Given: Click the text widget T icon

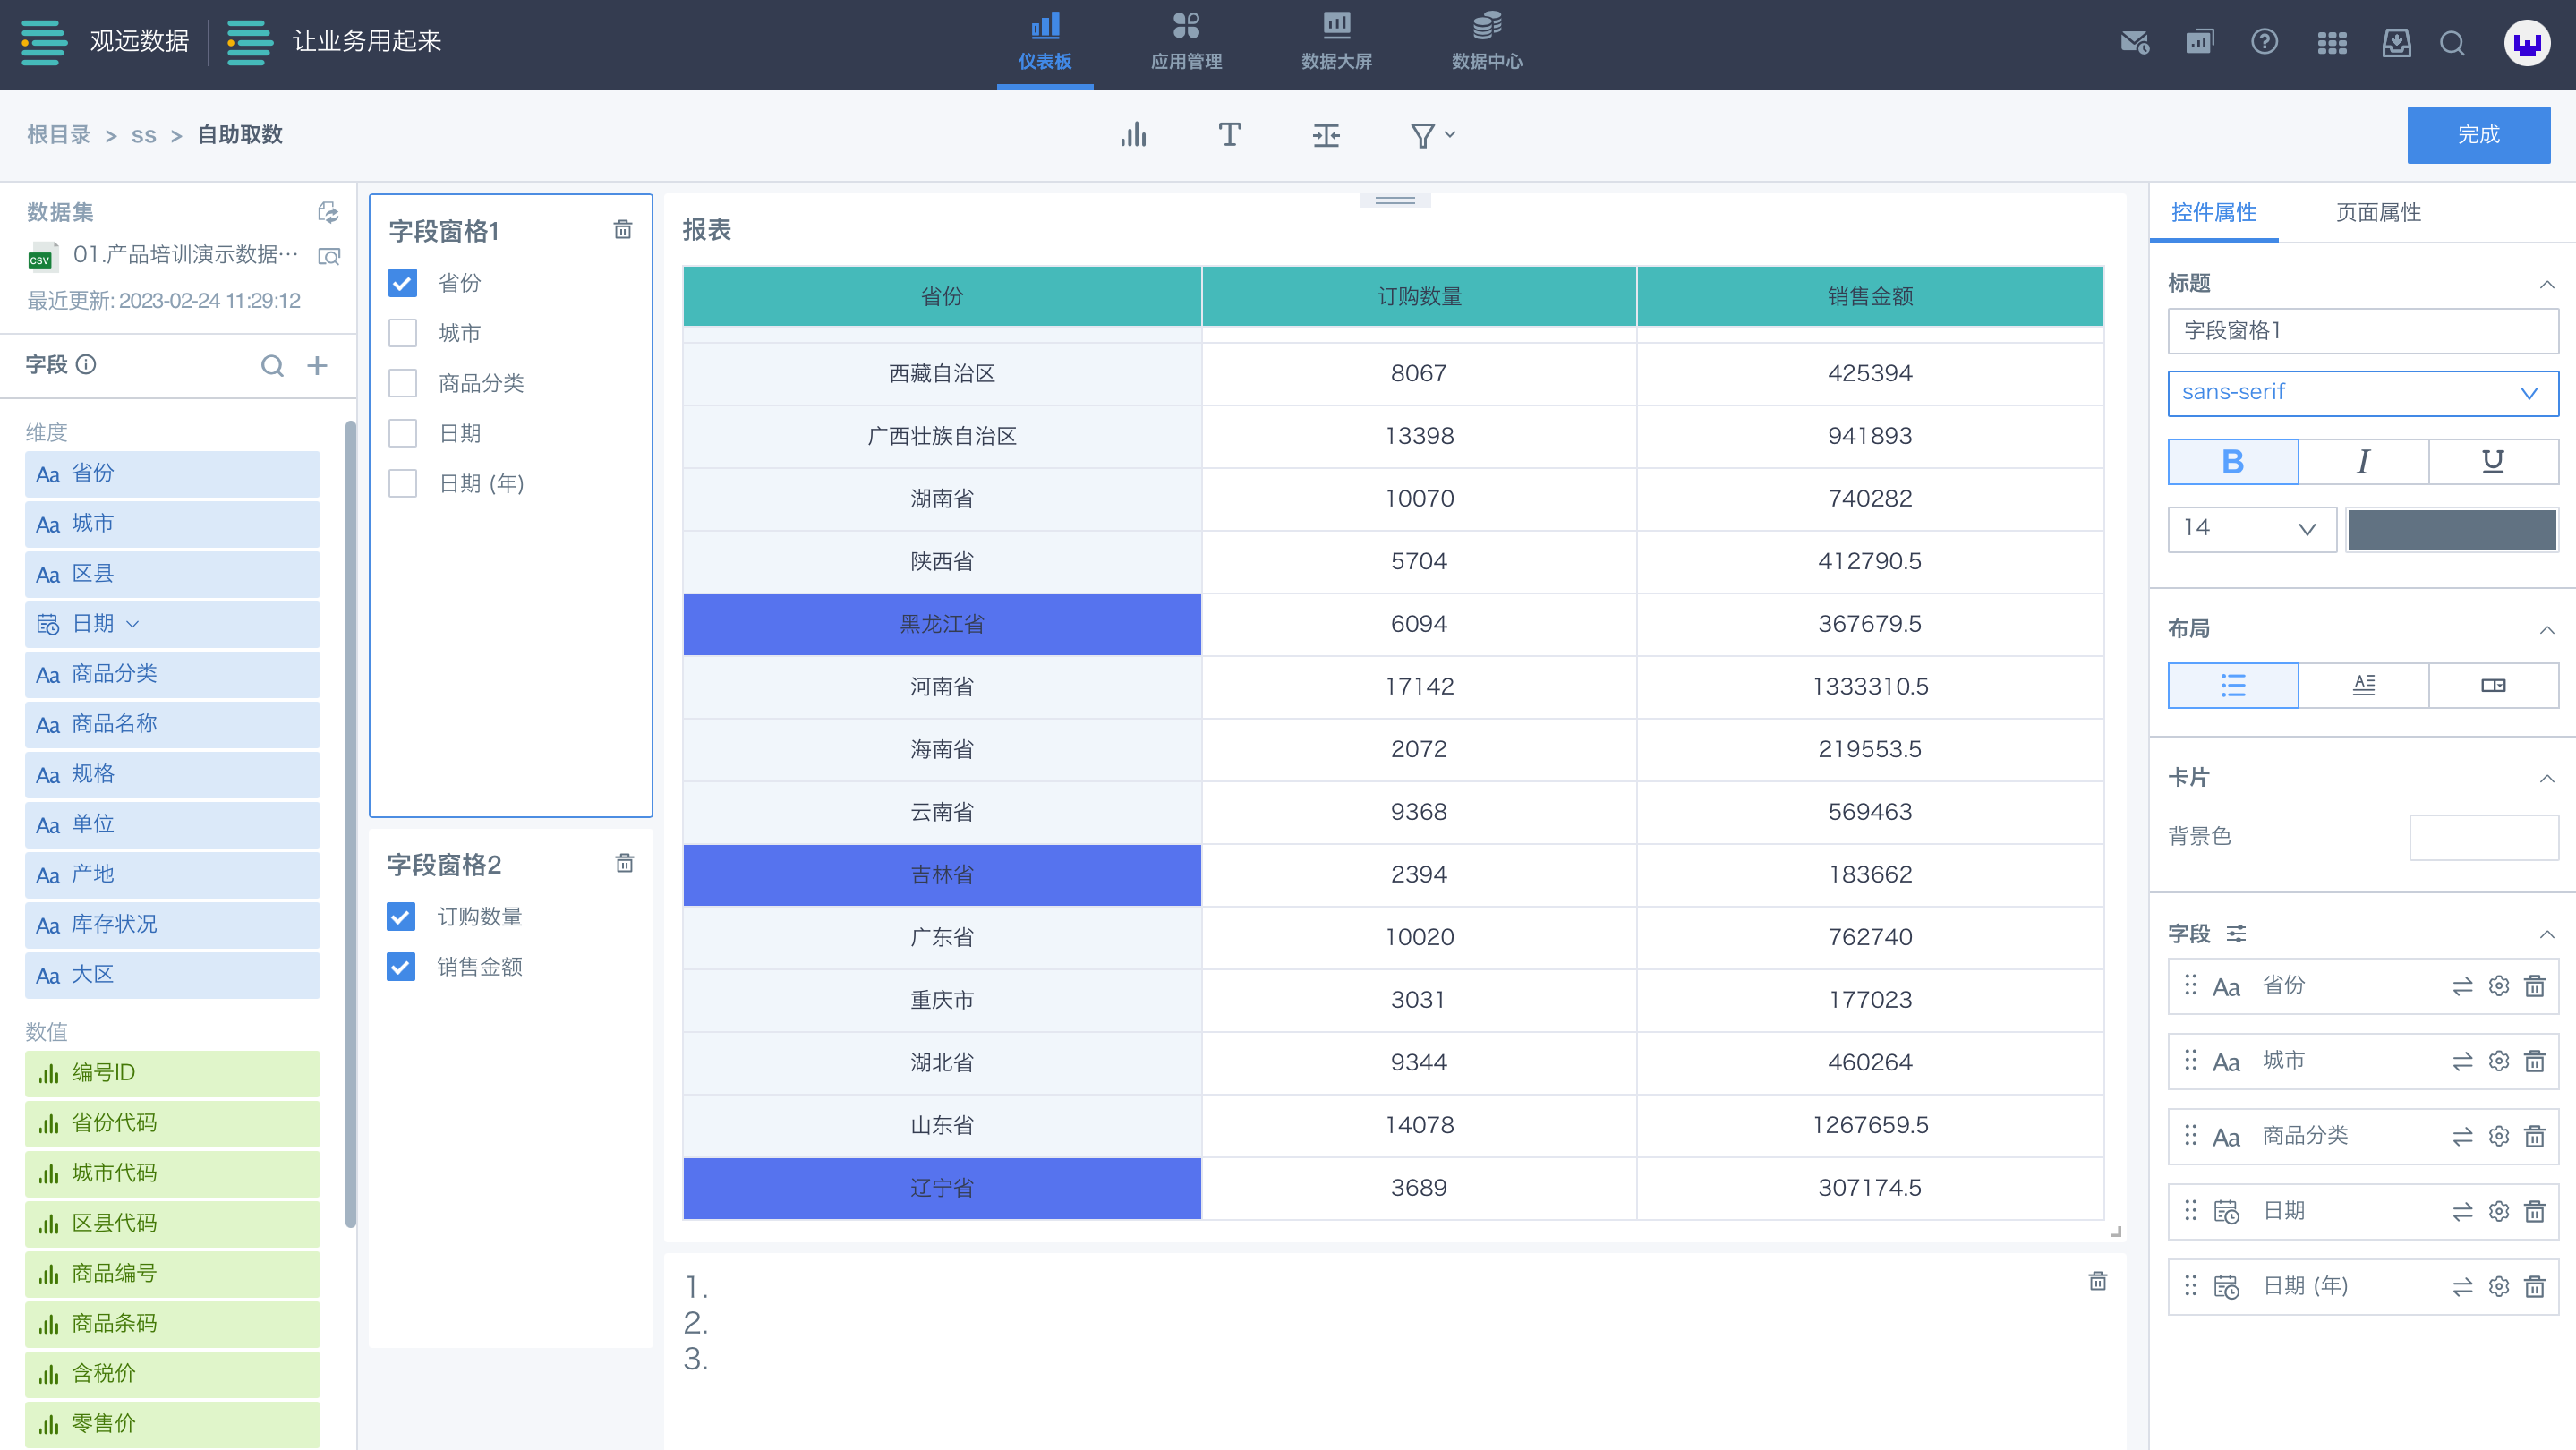Looking at the screenshot, I should click(1229, 135).
